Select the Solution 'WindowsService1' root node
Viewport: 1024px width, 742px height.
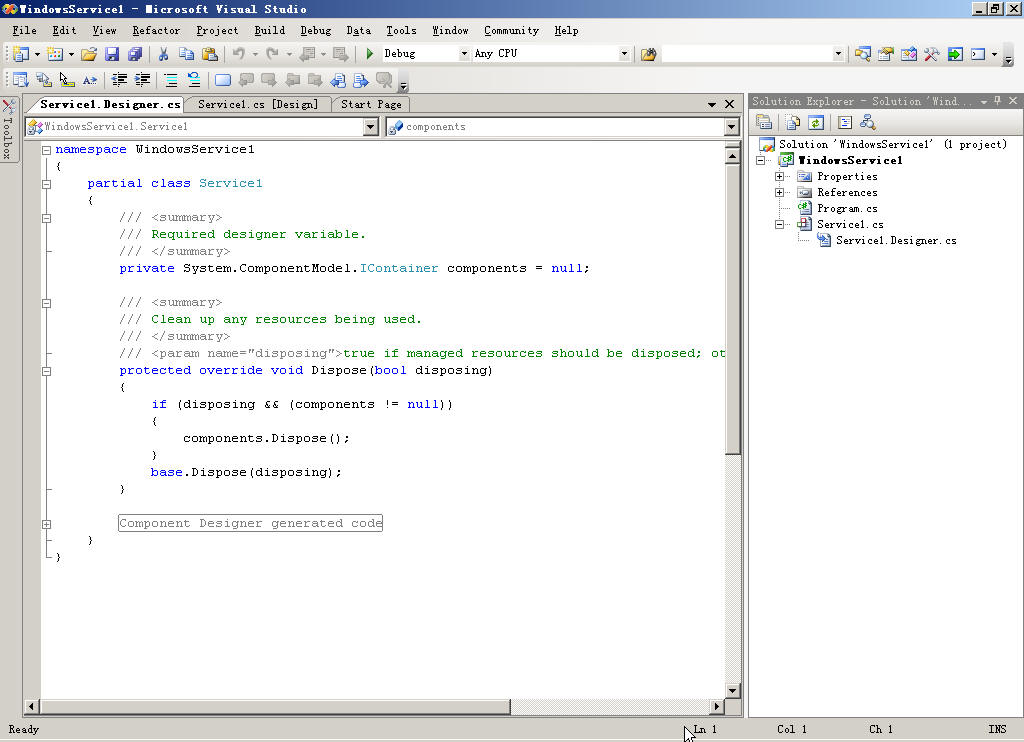[x=892, y=144]
